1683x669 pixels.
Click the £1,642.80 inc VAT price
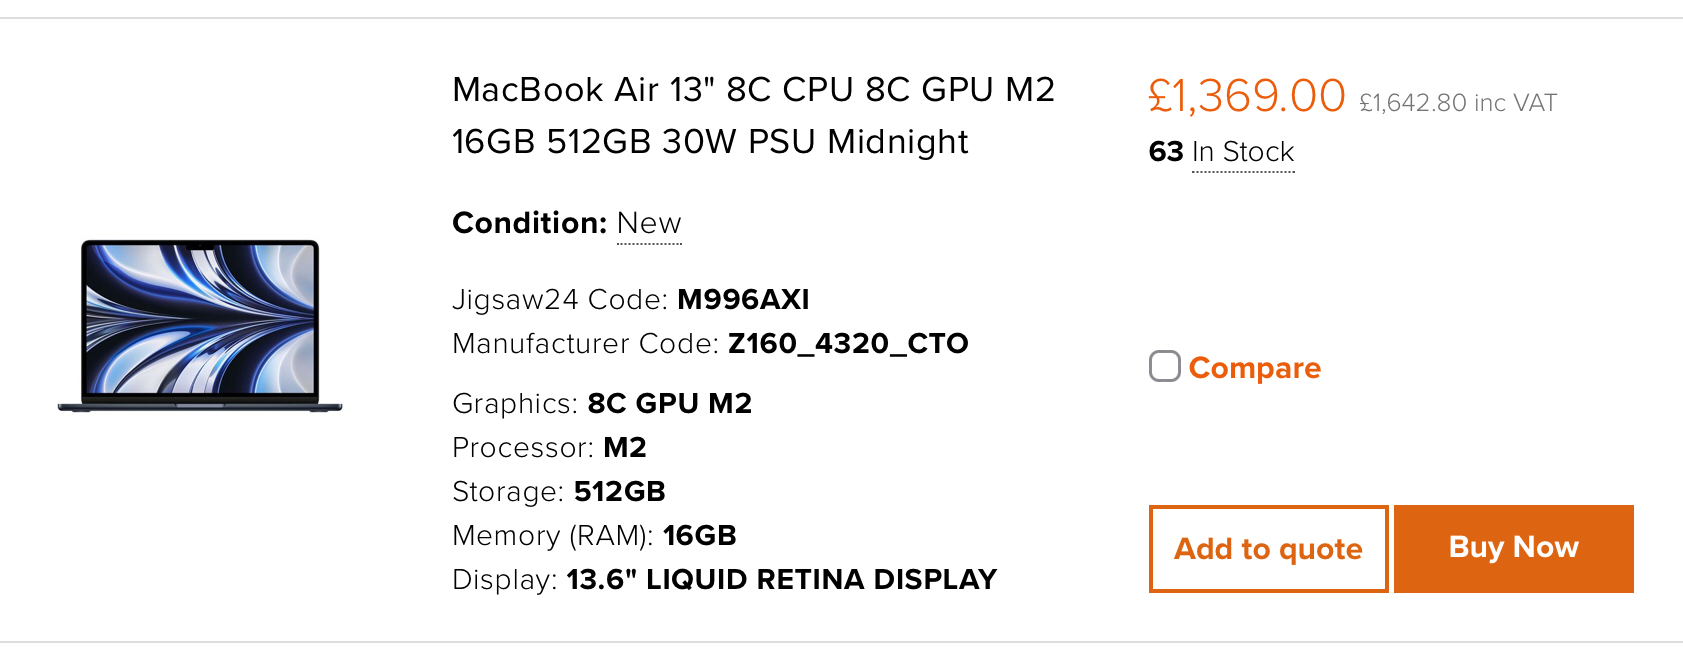pos(1458,101)
